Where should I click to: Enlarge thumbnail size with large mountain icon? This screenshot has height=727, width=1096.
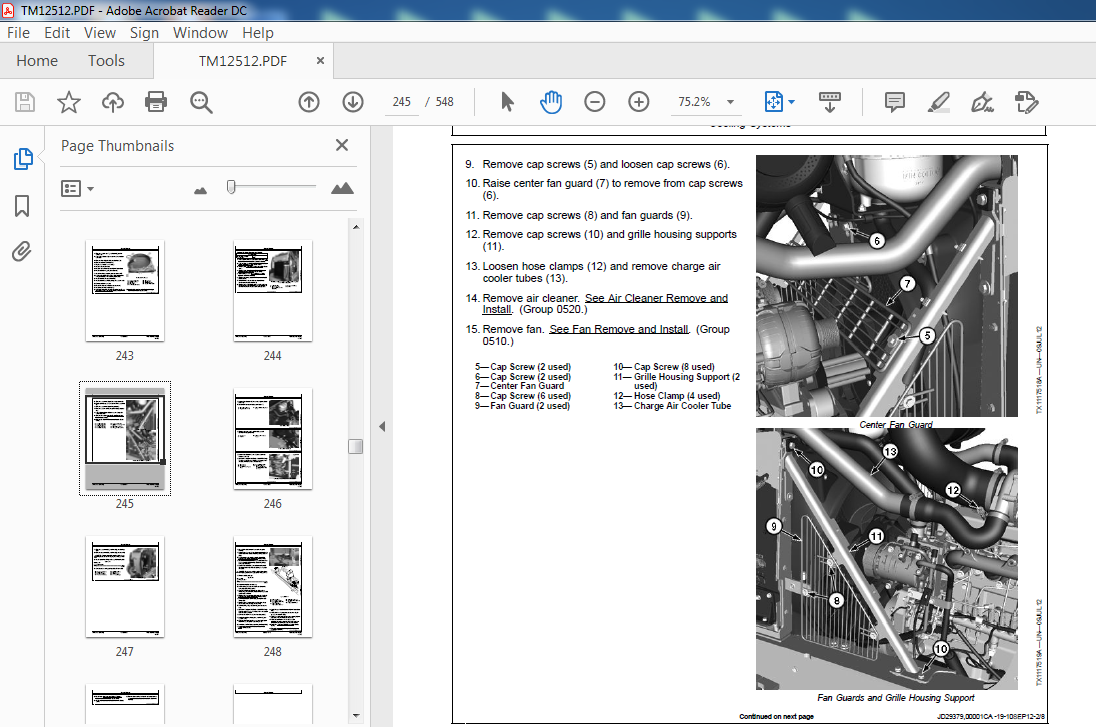tap(342, 188)
